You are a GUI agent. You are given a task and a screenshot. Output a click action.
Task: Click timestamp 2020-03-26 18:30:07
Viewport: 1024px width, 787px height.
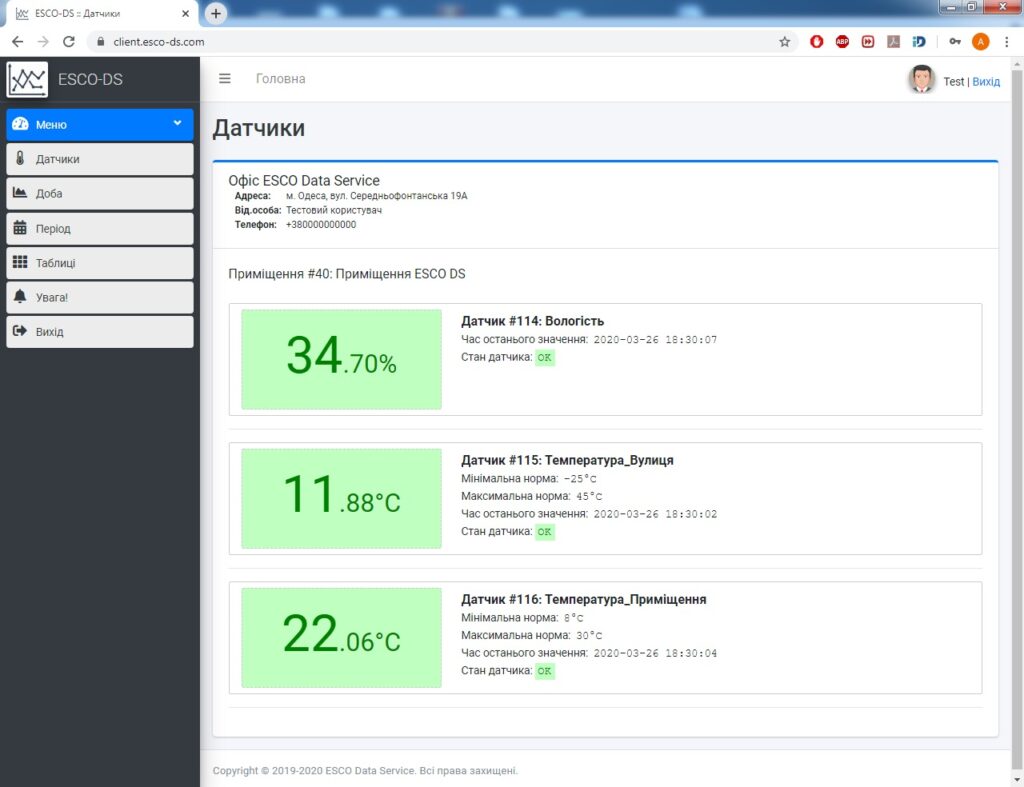click(655, 340)
